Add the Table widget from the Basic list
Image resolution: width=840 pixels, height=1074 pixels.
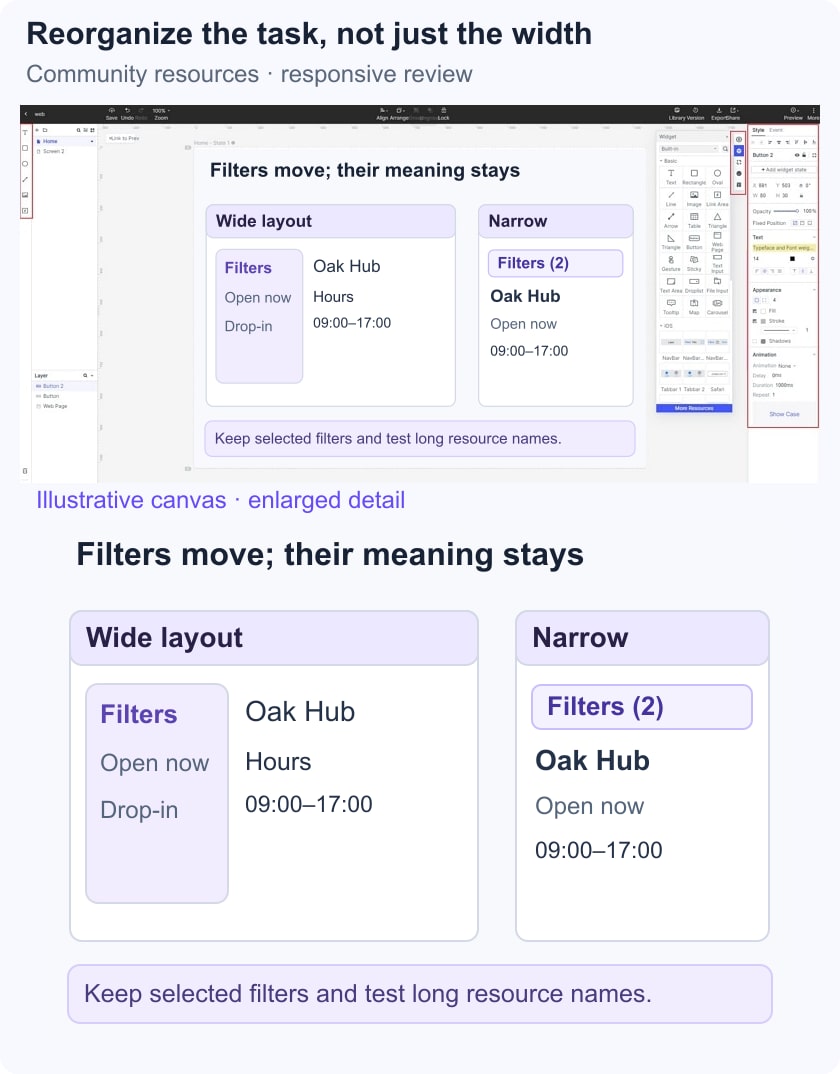pyautogui.click(x=694, y=219)
